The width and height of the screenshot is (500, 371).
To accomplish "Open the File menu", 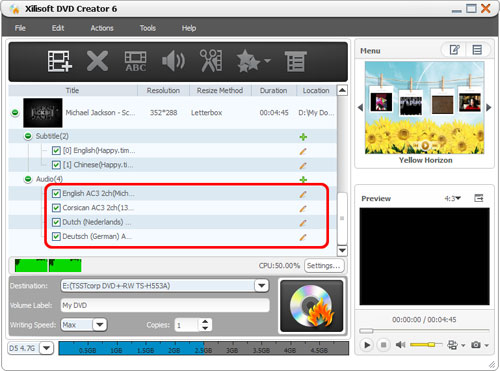I will pyautogui.click(x=20, y=28).
